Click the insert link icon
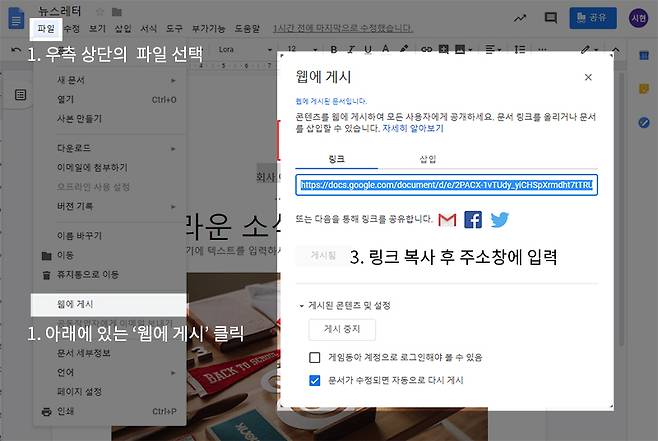 426,50
